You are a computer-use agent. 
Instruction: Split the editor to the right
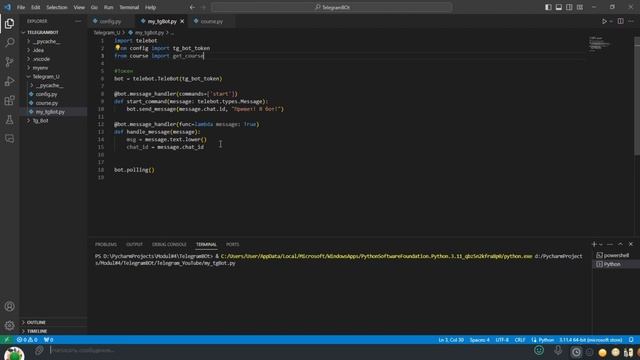tap(620, 21)
